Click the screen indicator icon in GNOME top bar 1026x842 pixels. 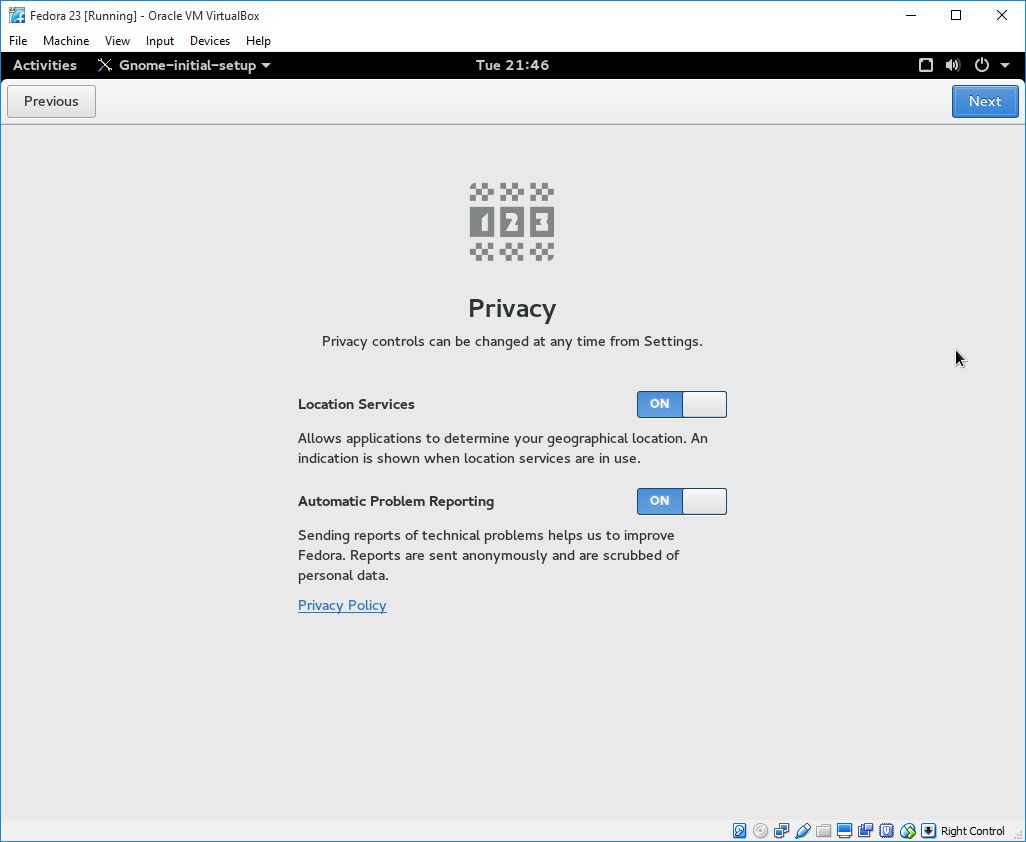925,65
